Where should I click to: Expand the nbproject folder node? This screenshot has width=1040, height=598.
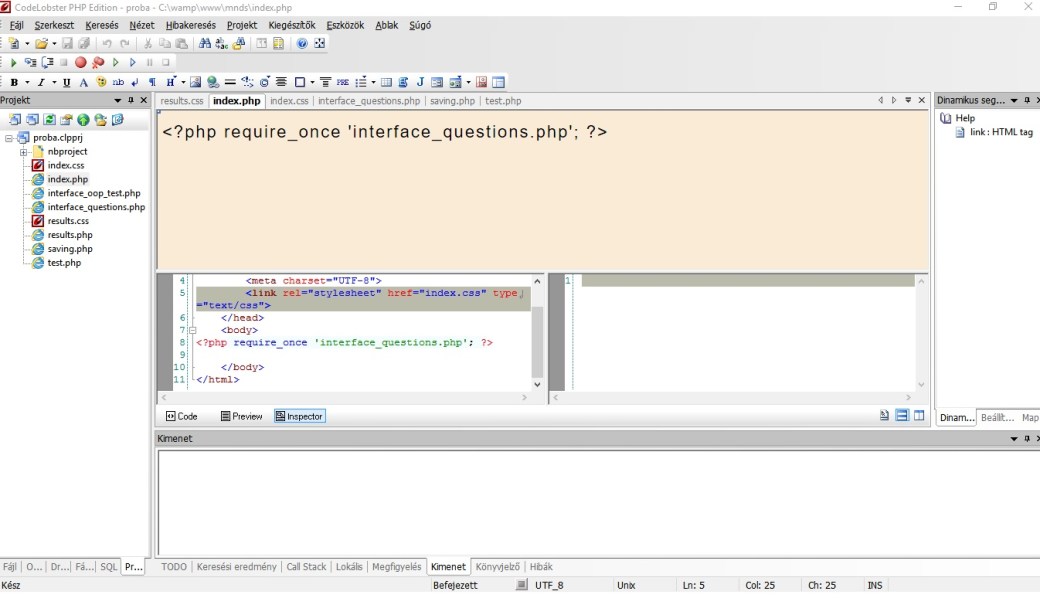click(x=23, y=152)
